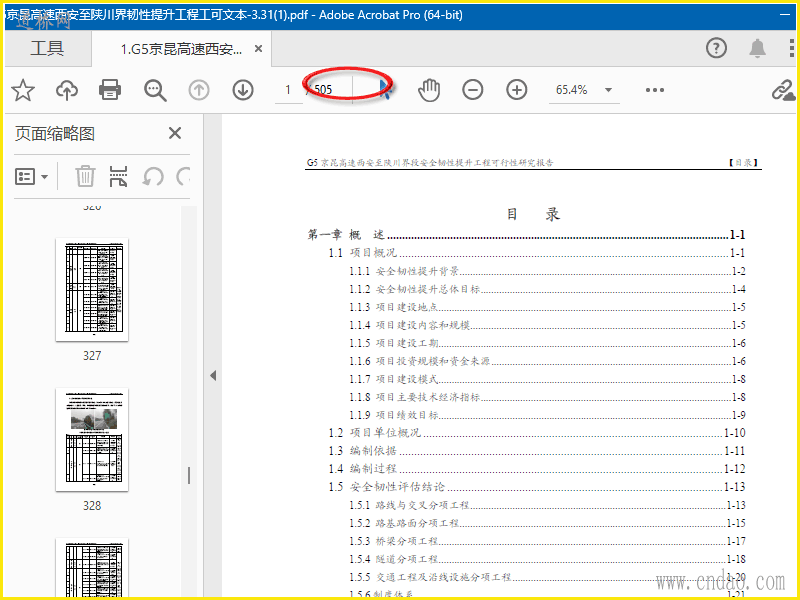Open contents entry 1.1.5 项目建设工期
This screenshot has width=800, height=600.
click(547, 343)
